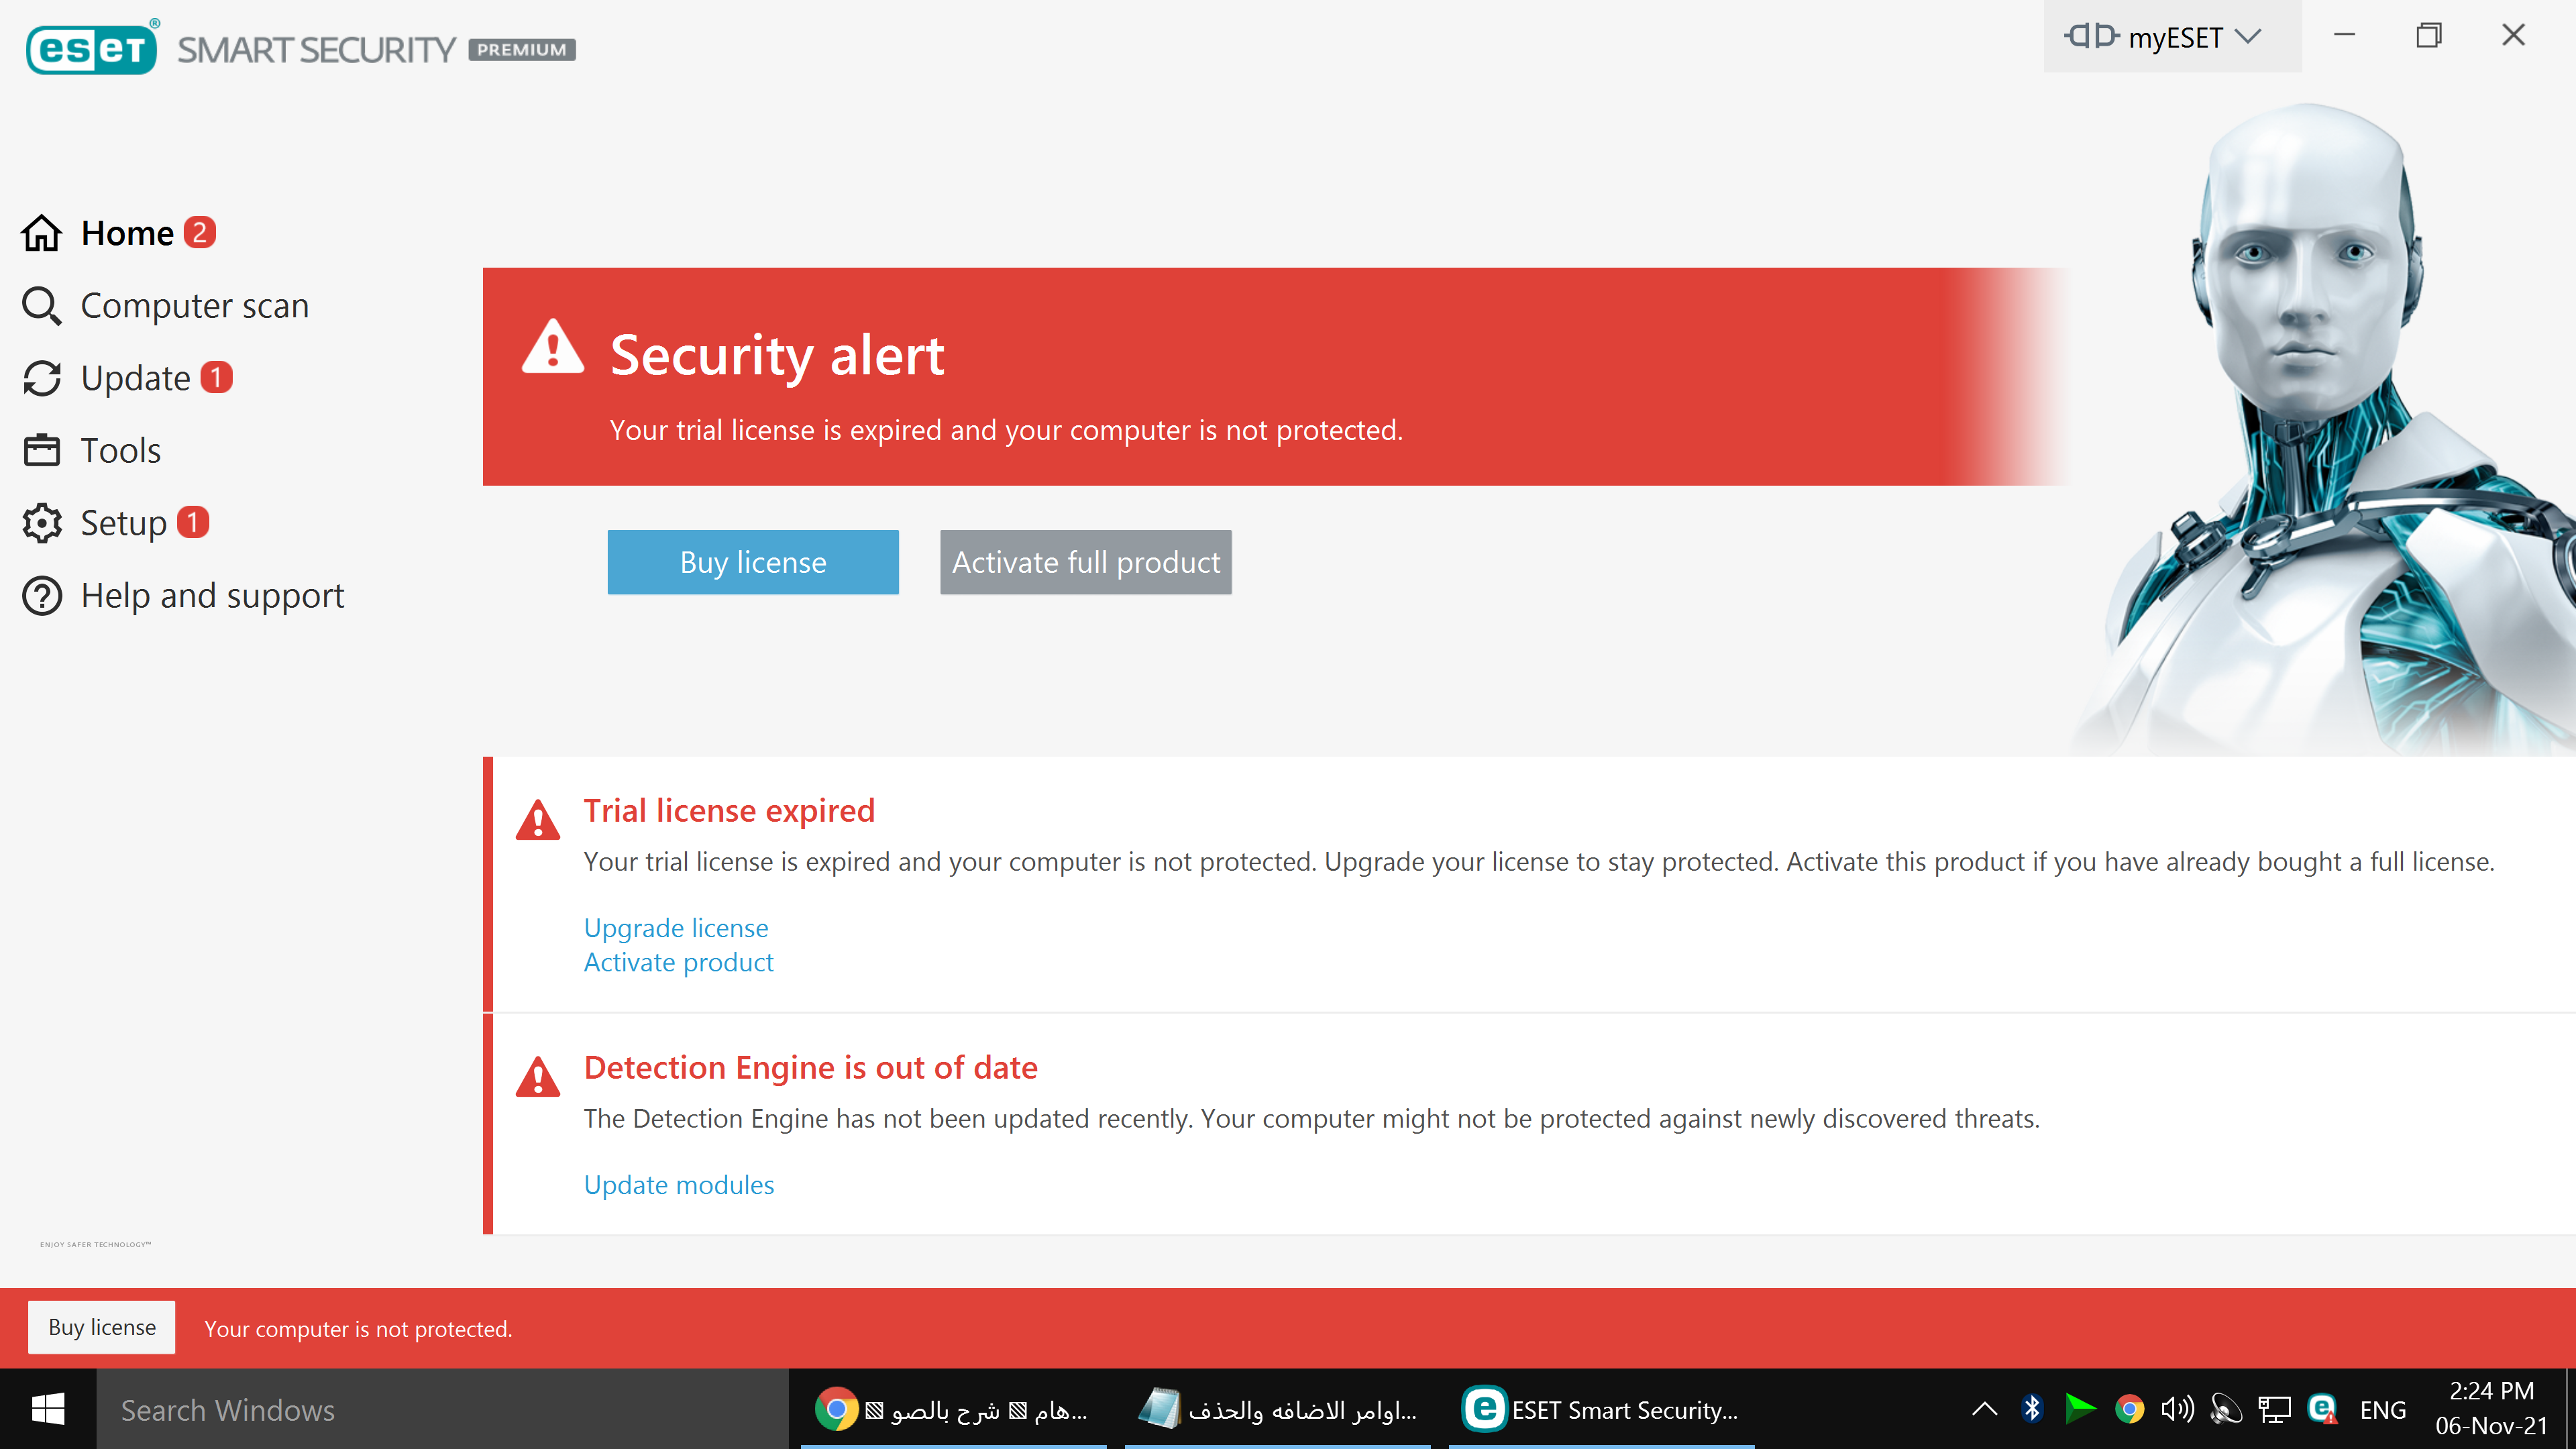Click the red 2 badge on Home

(199, 232)
